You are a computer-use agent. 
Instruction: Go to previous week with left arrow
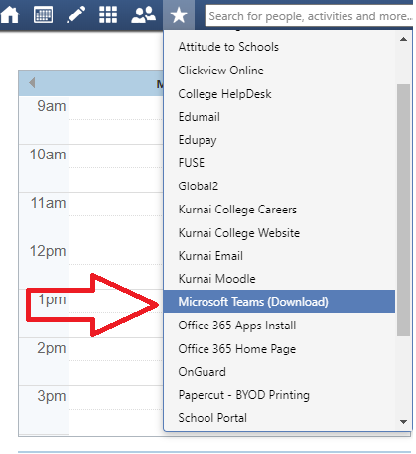tap(32, 82)
